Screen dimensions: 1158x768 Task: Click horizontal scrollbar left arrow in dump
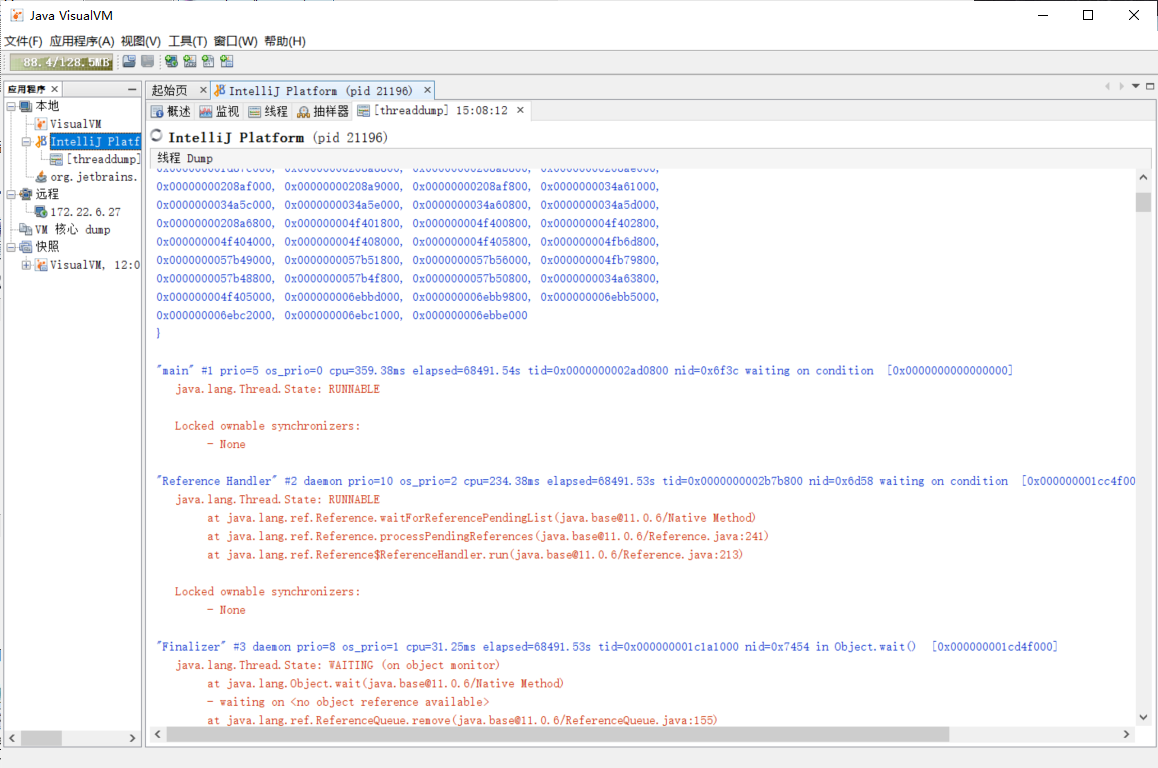[157, 734]
